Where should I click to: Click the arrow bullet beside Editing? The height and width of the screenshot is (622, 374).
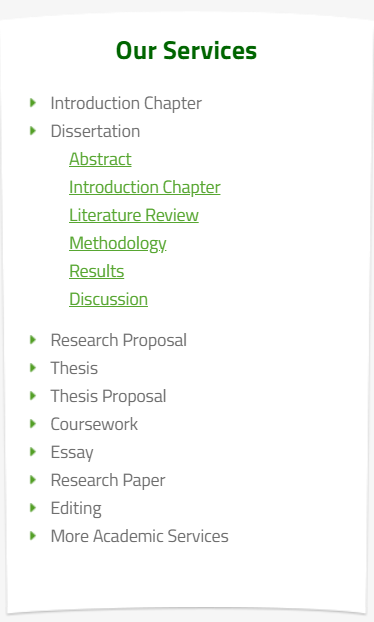point(33,508)
